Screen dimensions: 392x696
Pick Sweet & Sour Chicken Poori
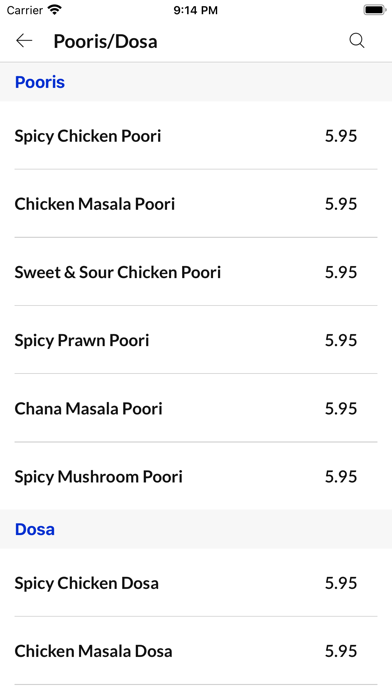coord(196,272)
